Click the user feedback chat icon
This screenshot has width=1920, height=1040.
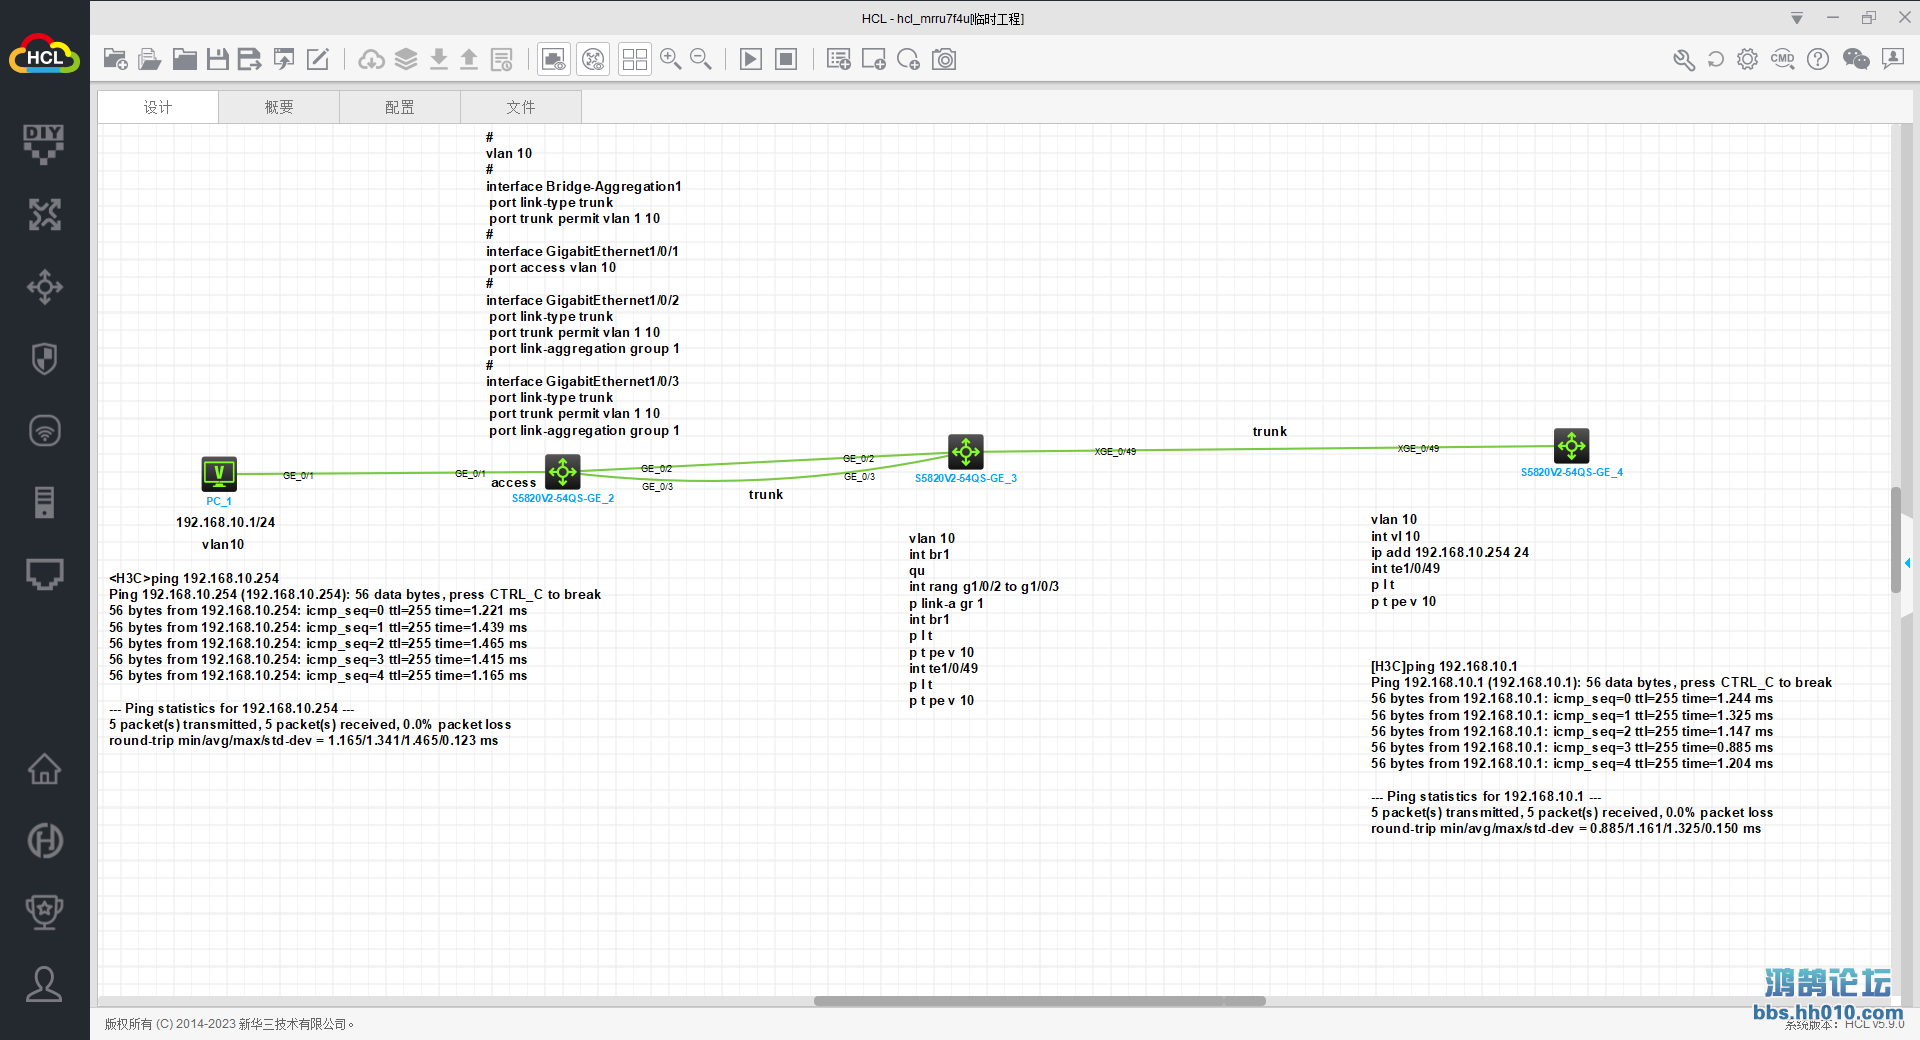point(1893,59)
